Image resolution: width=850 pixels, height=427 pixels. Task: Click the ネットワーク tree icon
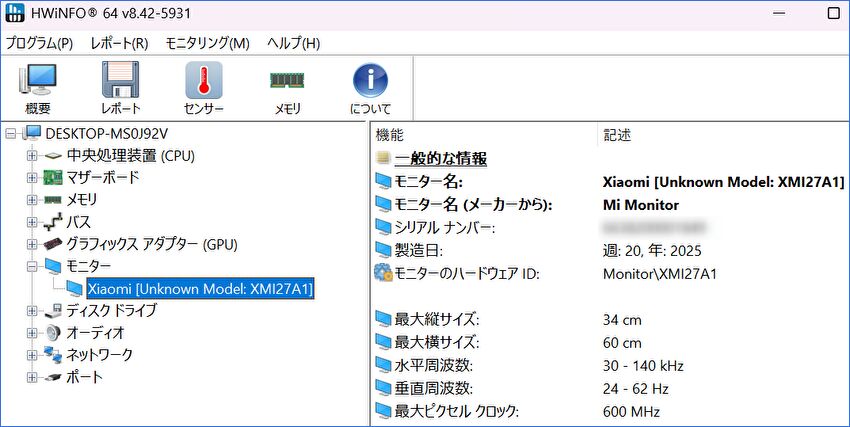[x=53, y=354]
